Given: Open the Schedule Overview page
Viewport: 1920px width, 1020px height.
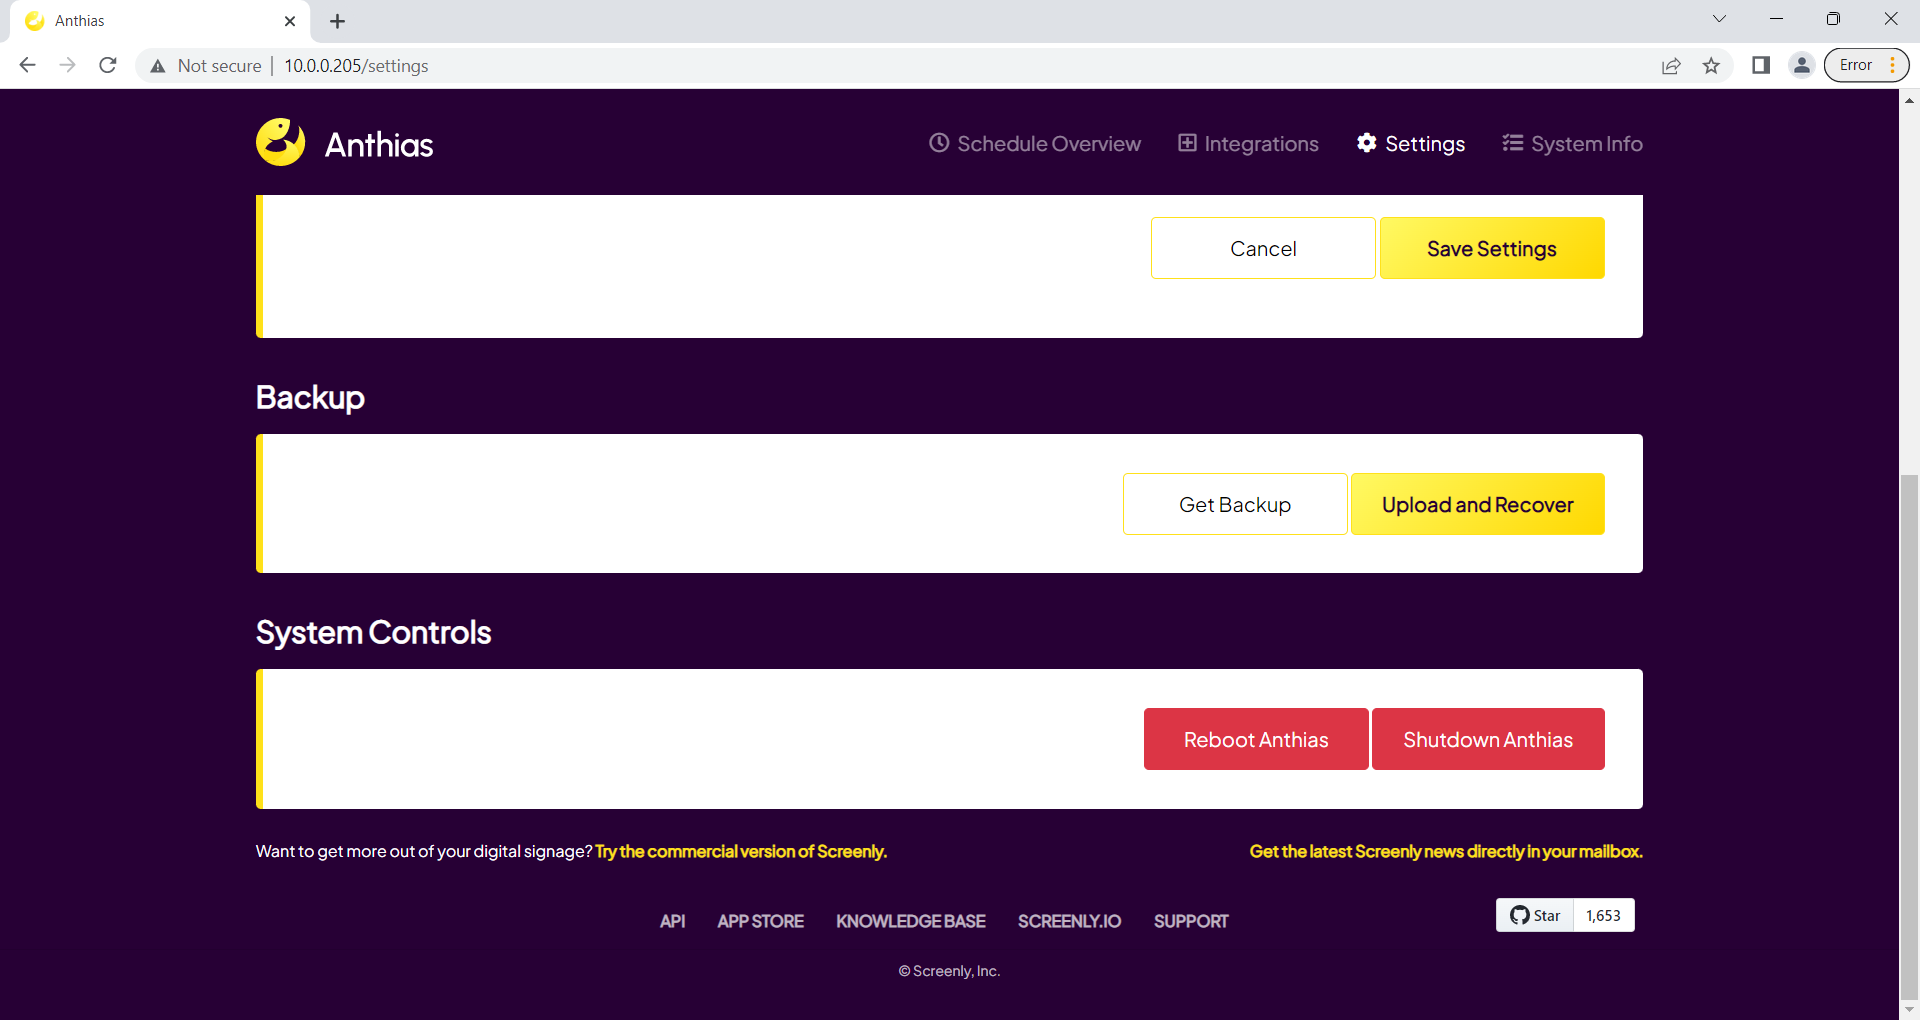Looking at the screenshot, I should click(1035, 144).
